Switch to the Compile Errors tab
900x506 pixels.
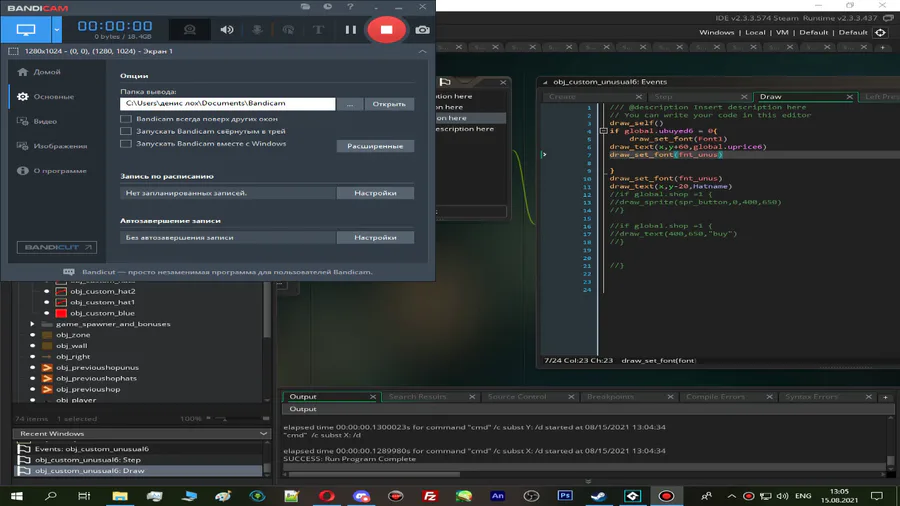(715, 396)
